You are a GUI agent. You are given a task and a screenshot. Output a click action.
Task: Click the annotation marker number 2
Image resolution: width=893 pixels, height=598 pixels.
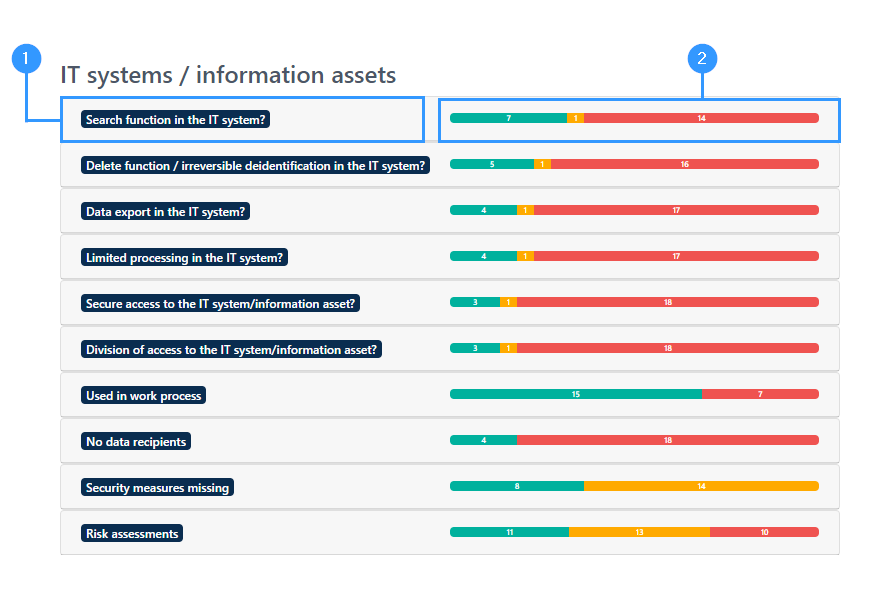click(702, 59)
